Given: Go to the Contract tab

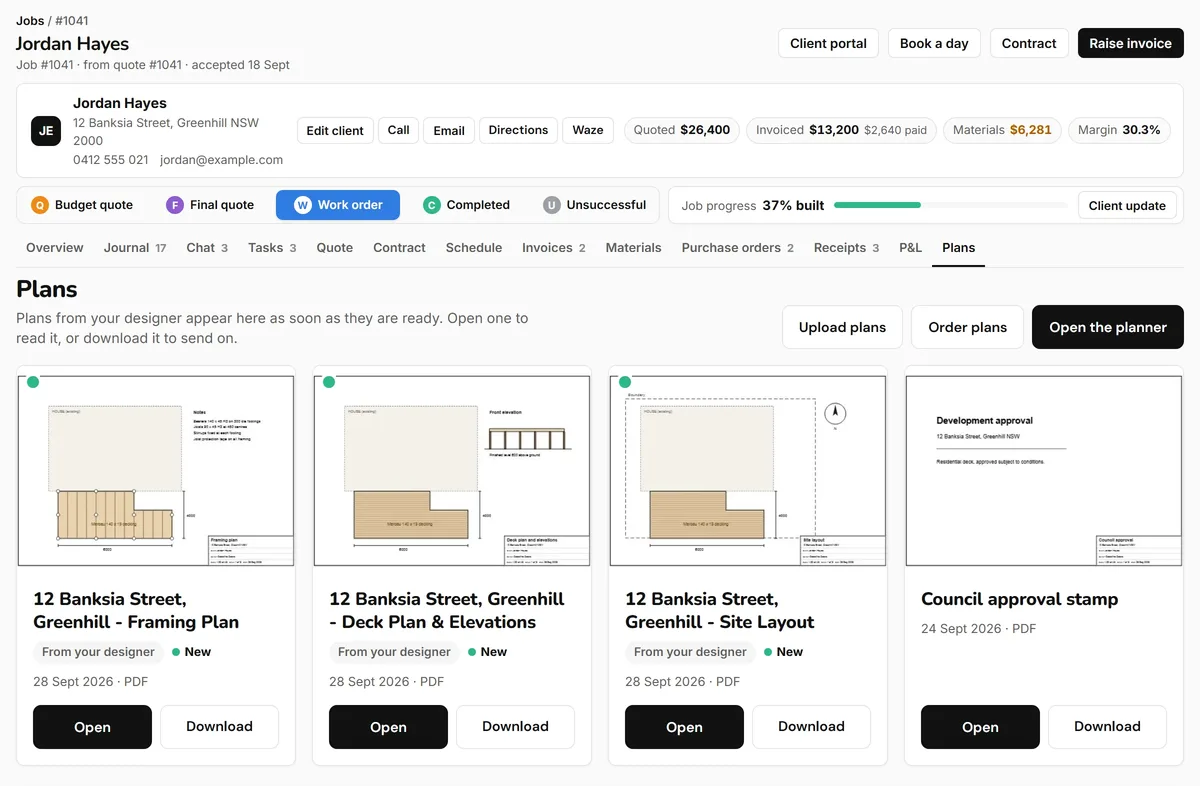Looking at the screenshot, I should tap(399, 248).
